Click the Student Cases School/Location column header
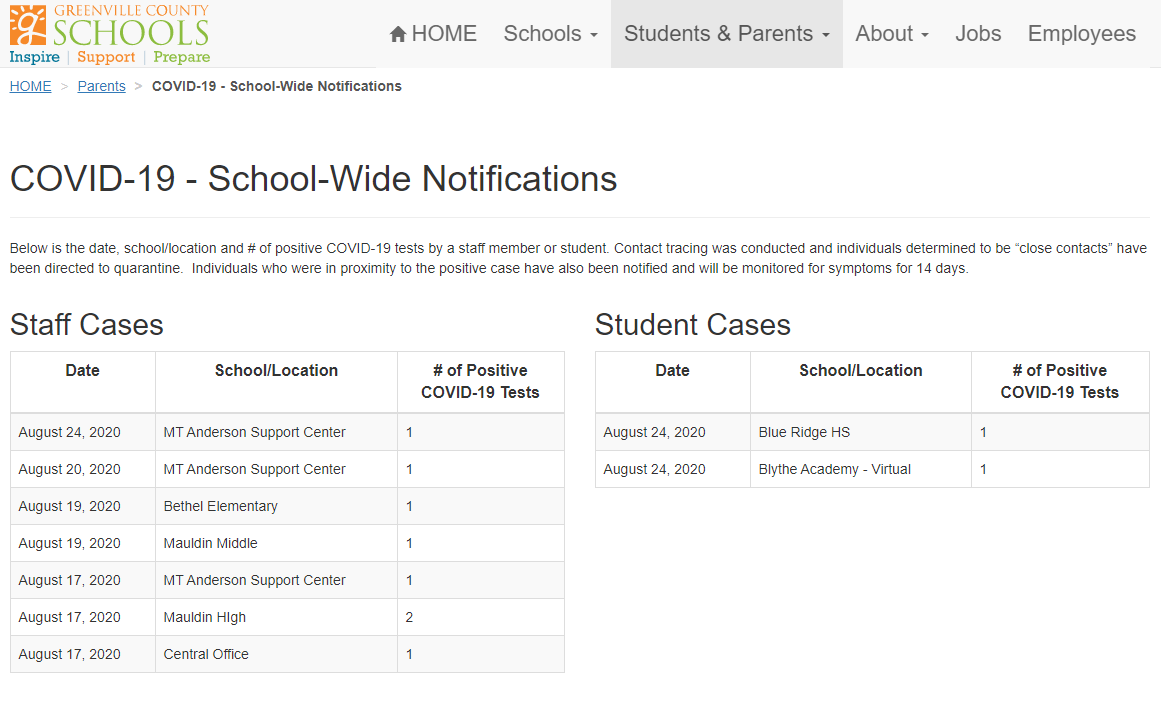 click(860, 382)
